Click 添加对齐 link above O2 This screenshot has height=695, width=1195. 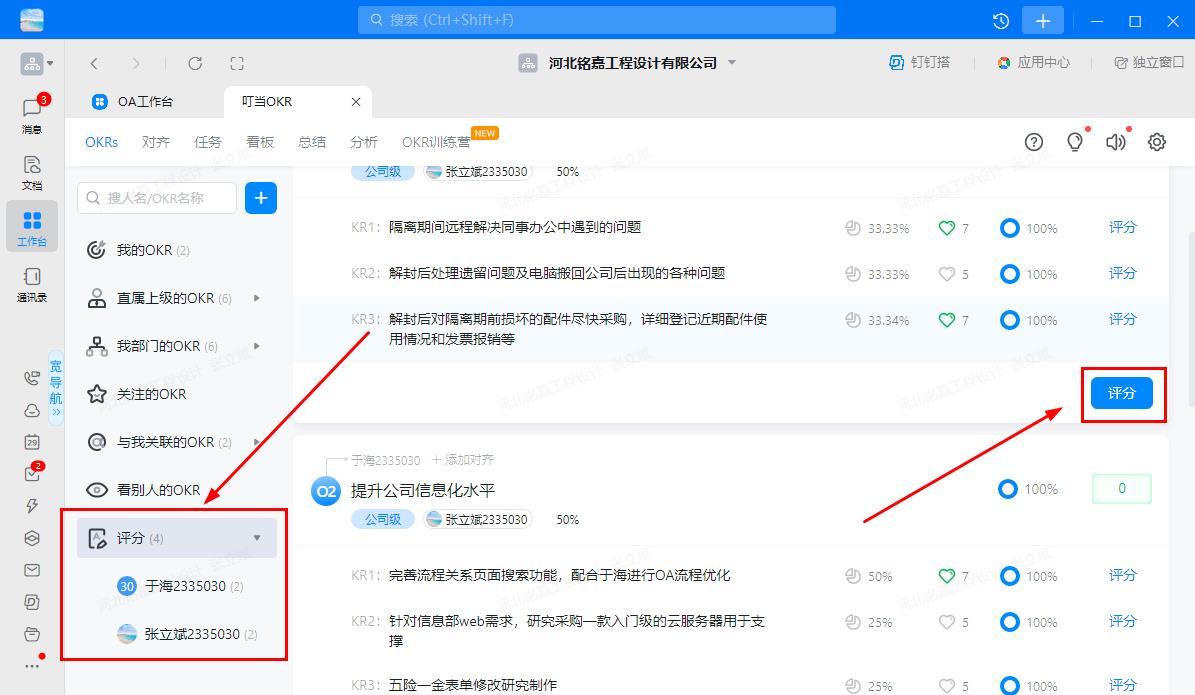coord(463,460)
